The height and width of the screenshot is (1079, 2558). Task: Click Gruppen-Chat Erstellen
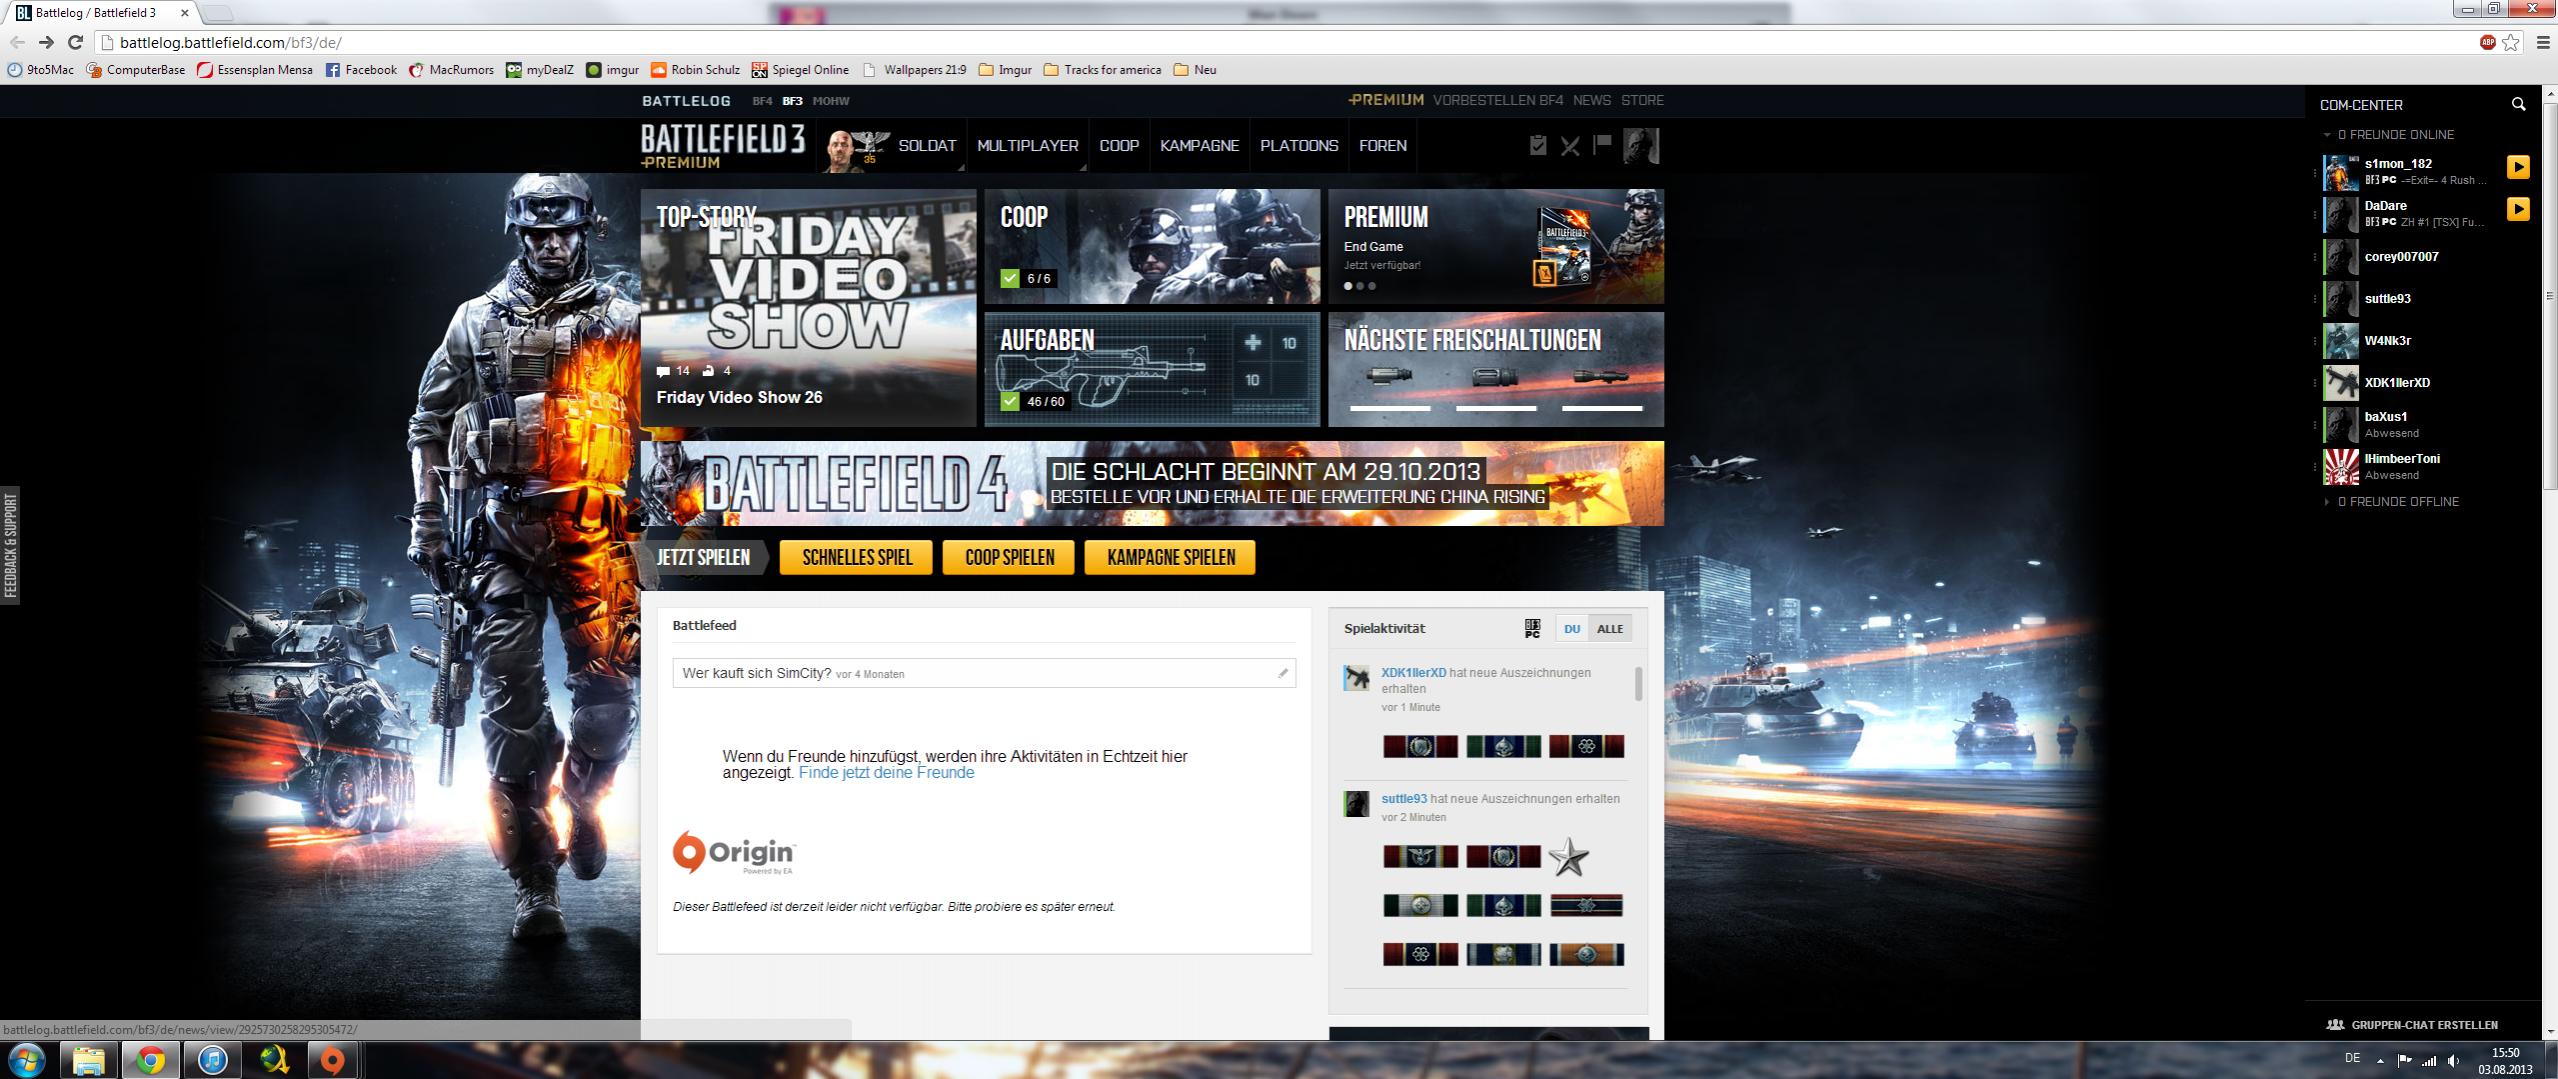tap(2414, 1025)
